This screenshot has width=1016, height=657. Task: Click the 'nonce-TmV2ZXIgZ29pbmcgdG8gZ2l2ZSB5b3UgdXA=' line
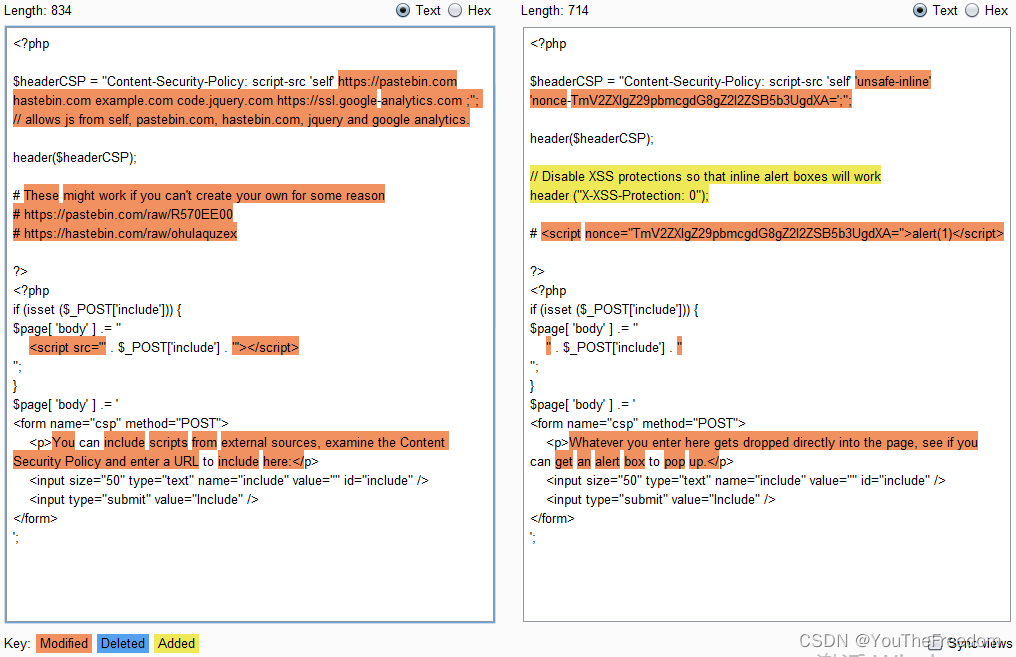click(x=691, y=100)
